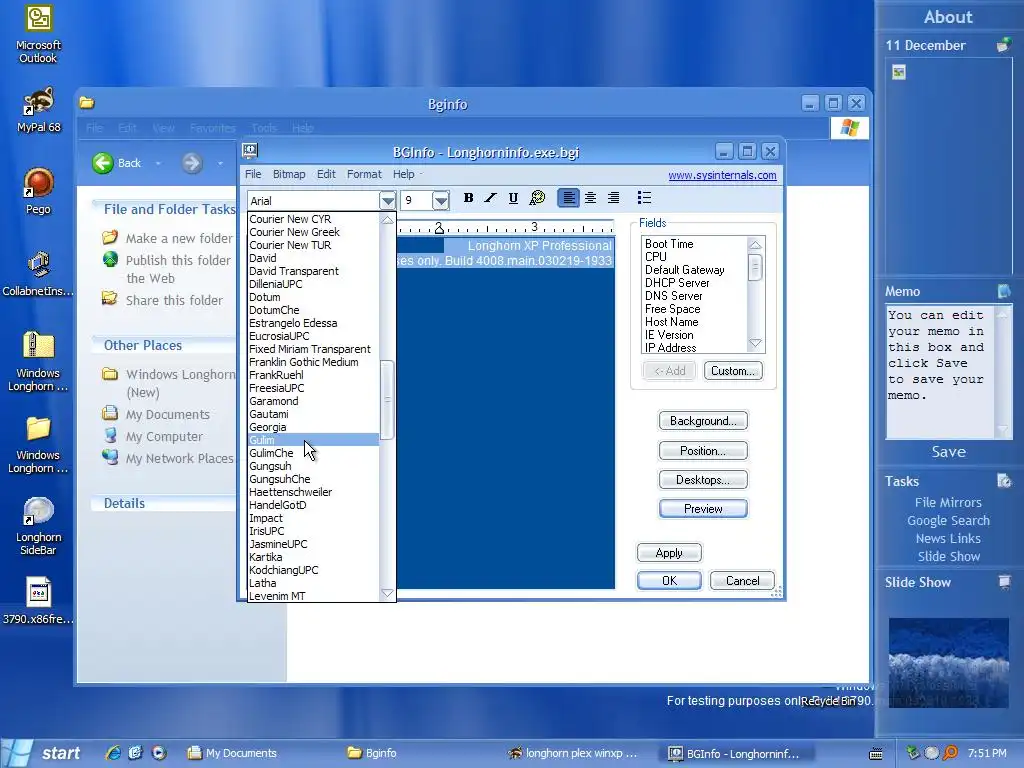The width and height of the screenshot is (1024, 768).
Task: Click the Back arrow in Bginfo explorer window
Action: [x=103, y=163]
